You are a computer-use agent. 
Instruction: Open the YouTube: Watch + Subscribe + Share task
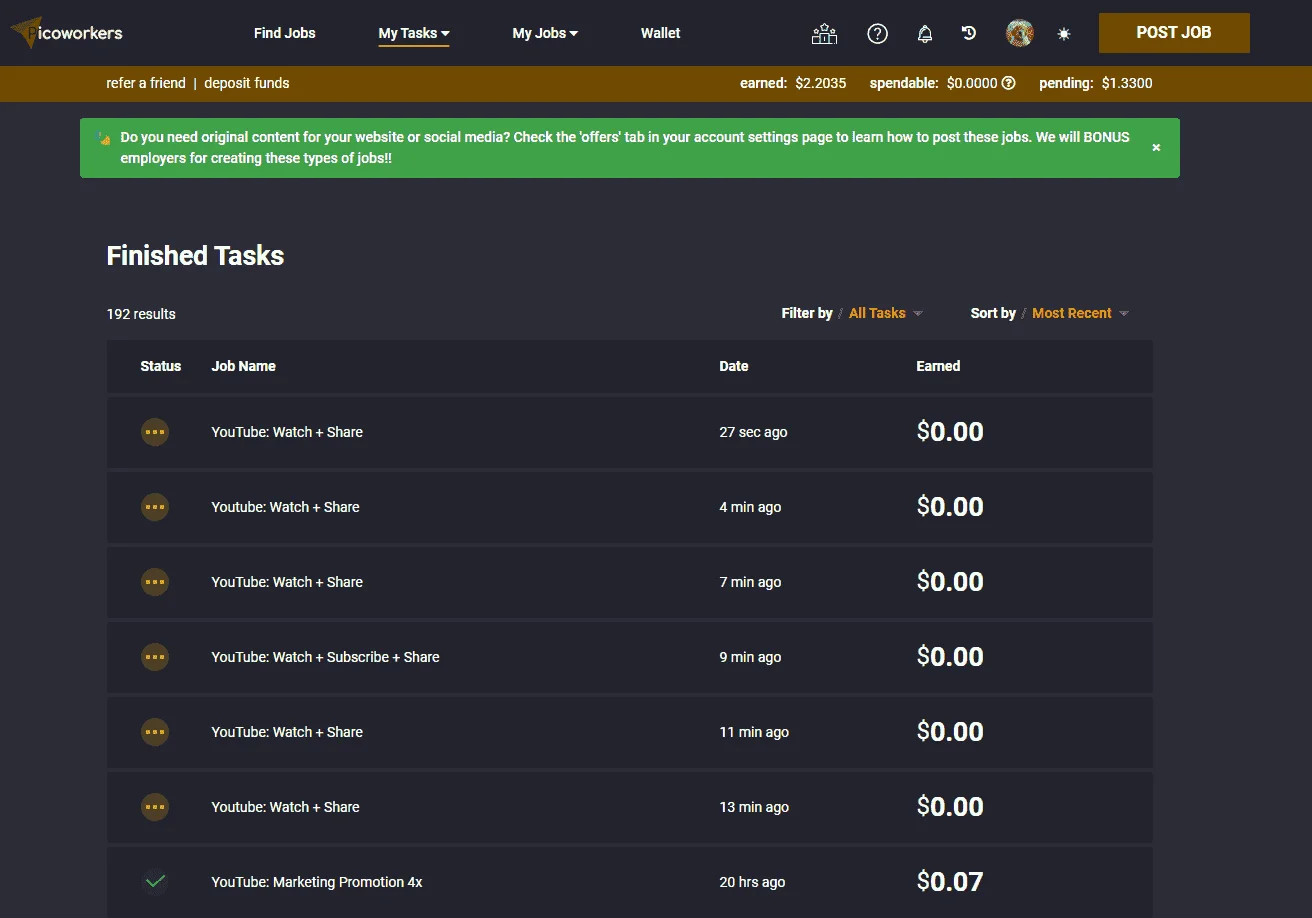pyautogui.click(x=325, y=657)
